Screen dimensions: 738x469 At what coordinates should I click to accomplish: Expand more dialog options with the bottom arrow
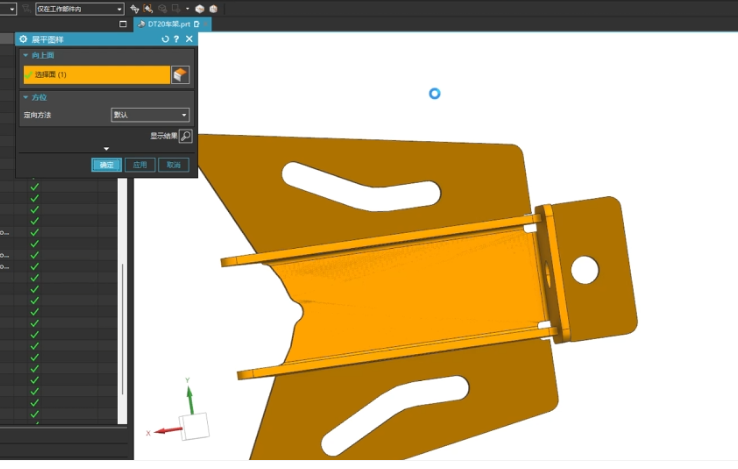[x=106, y=149]
